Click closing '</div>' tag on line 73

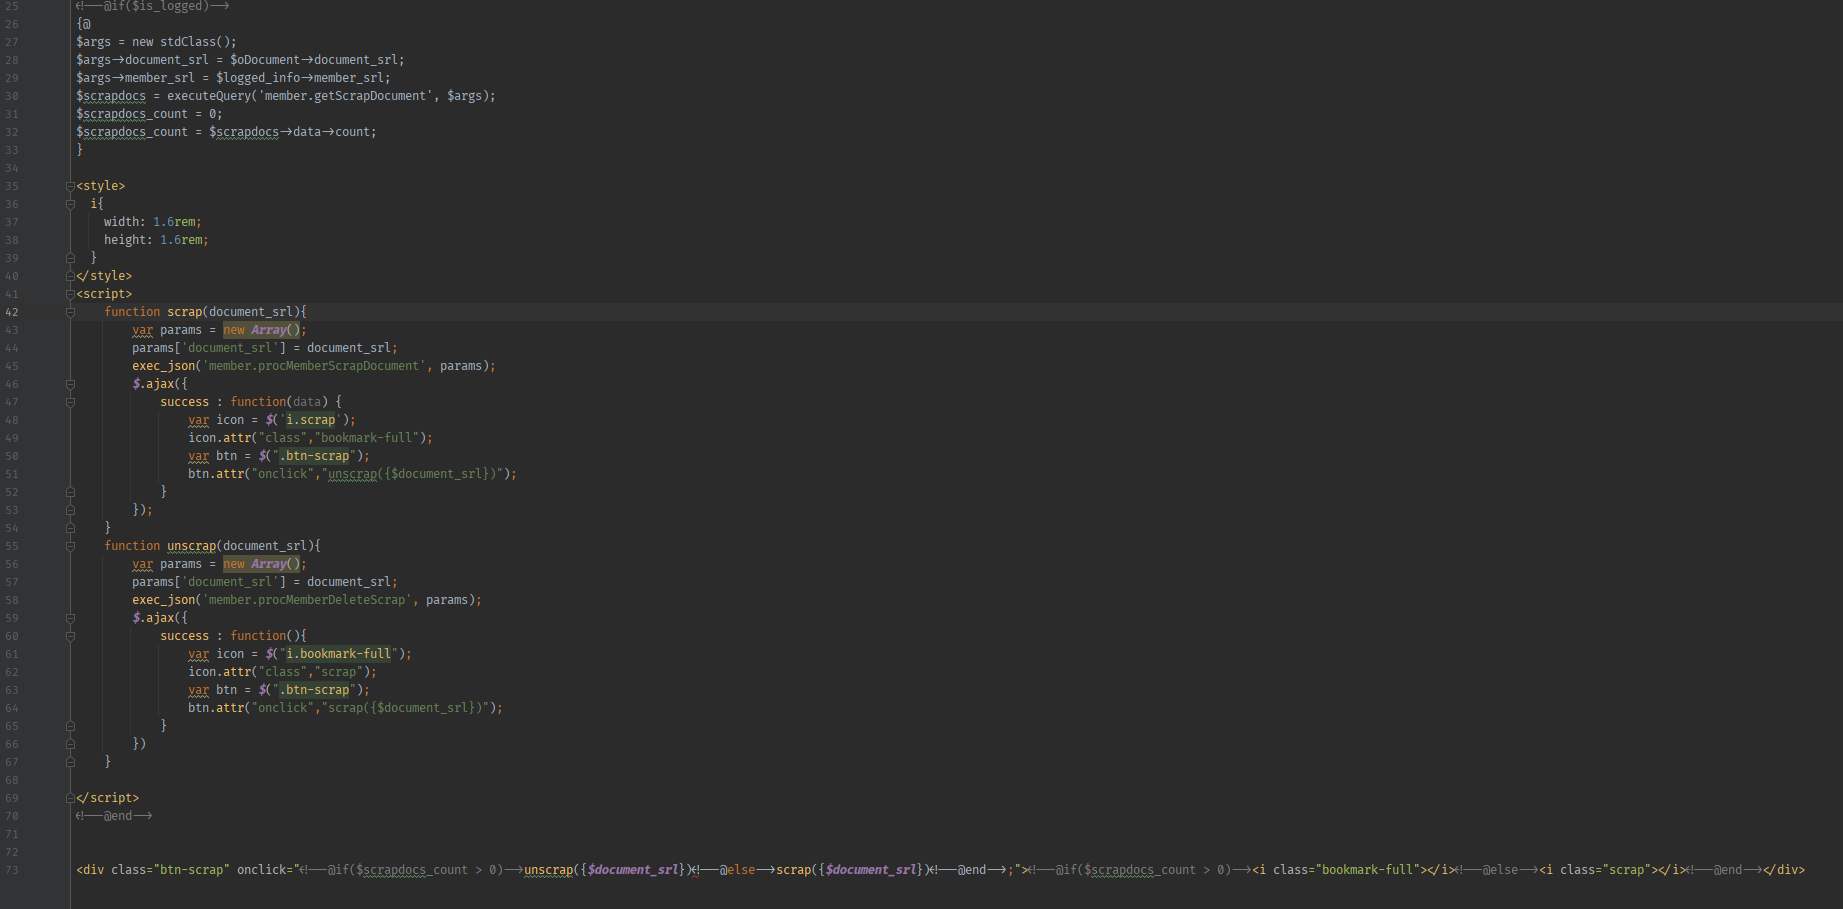click(x=1784, y=870)
